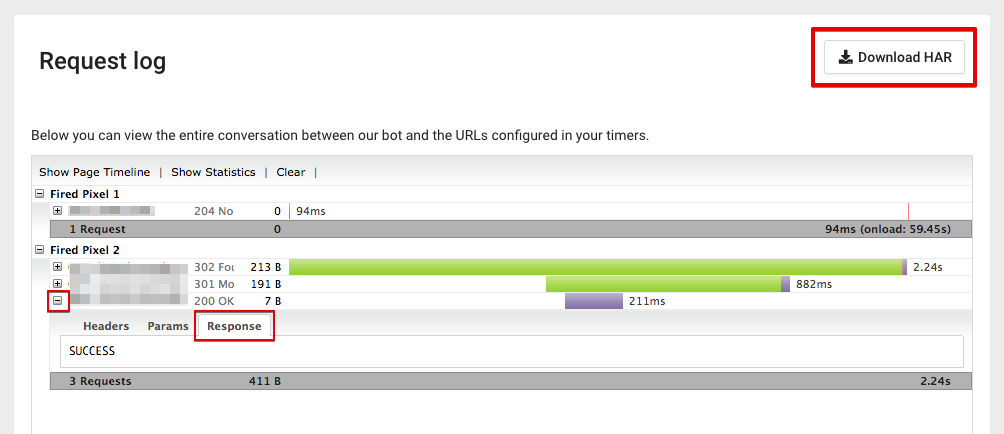The image size is (1004, 434).
Task: Click the Show Page Timeline link
Action: click(x=94, y=172)
